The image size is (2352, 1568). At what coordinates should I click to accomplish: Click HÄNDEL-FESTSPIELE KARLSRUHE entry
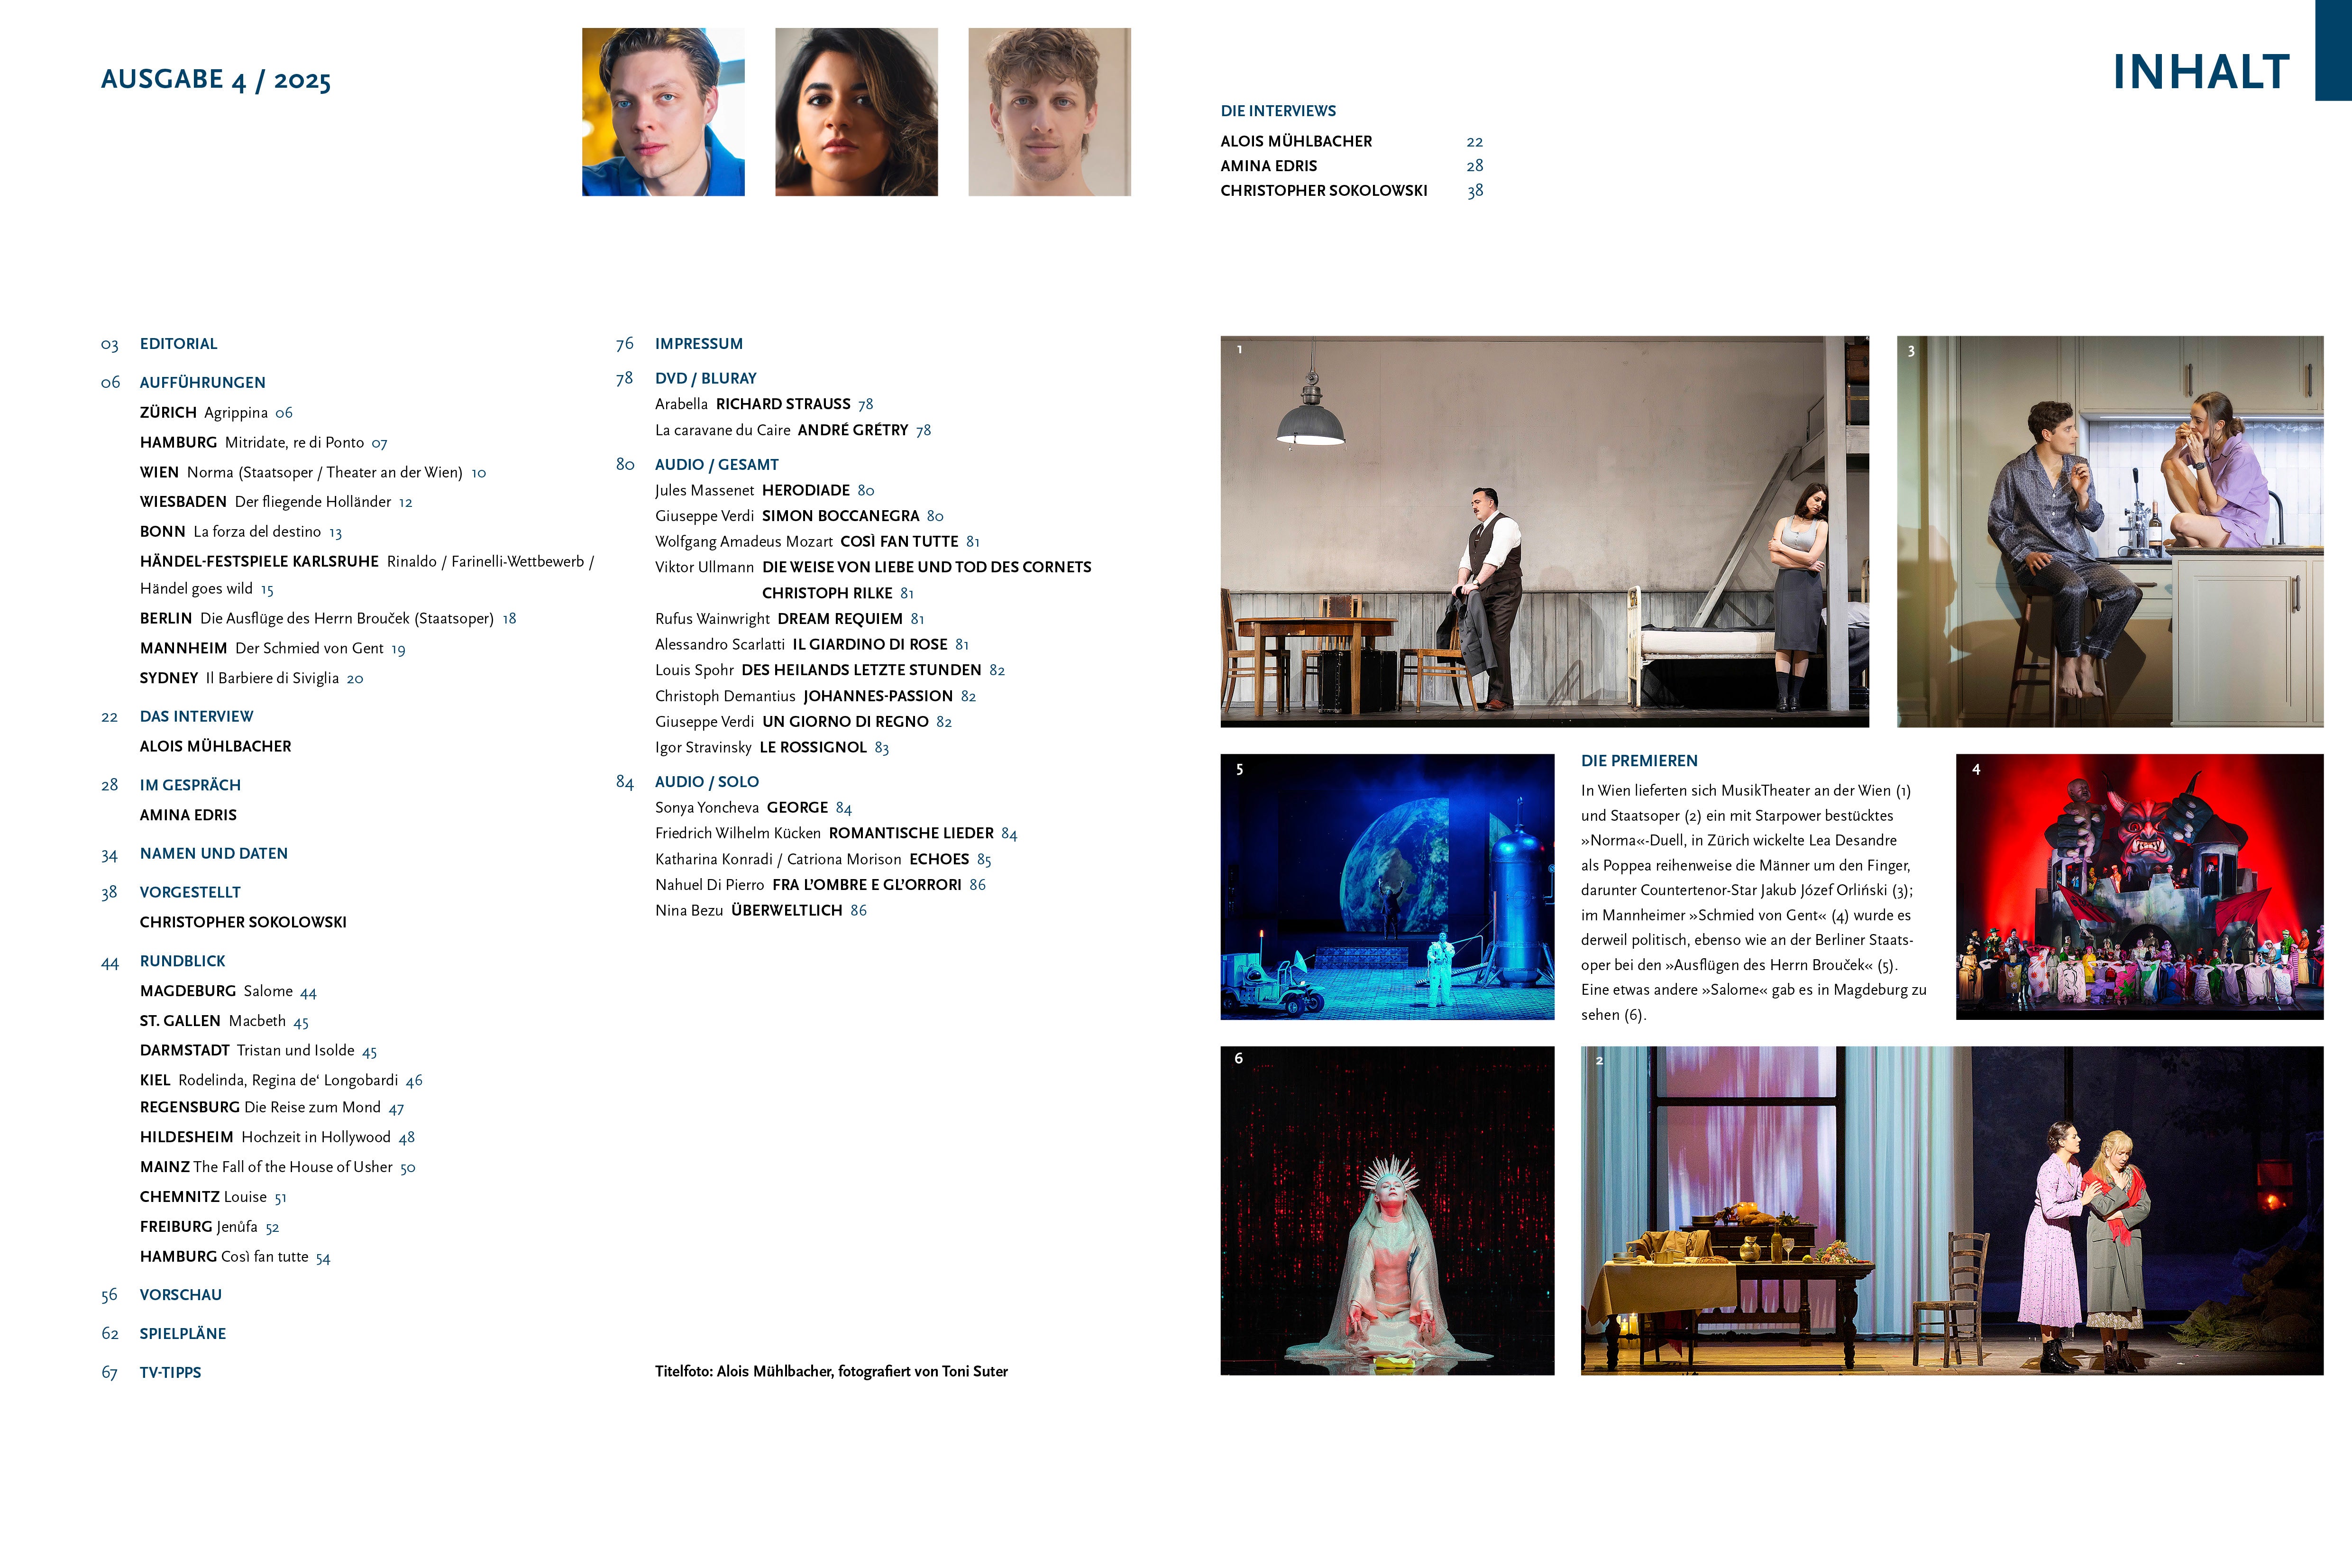[367, 575]
